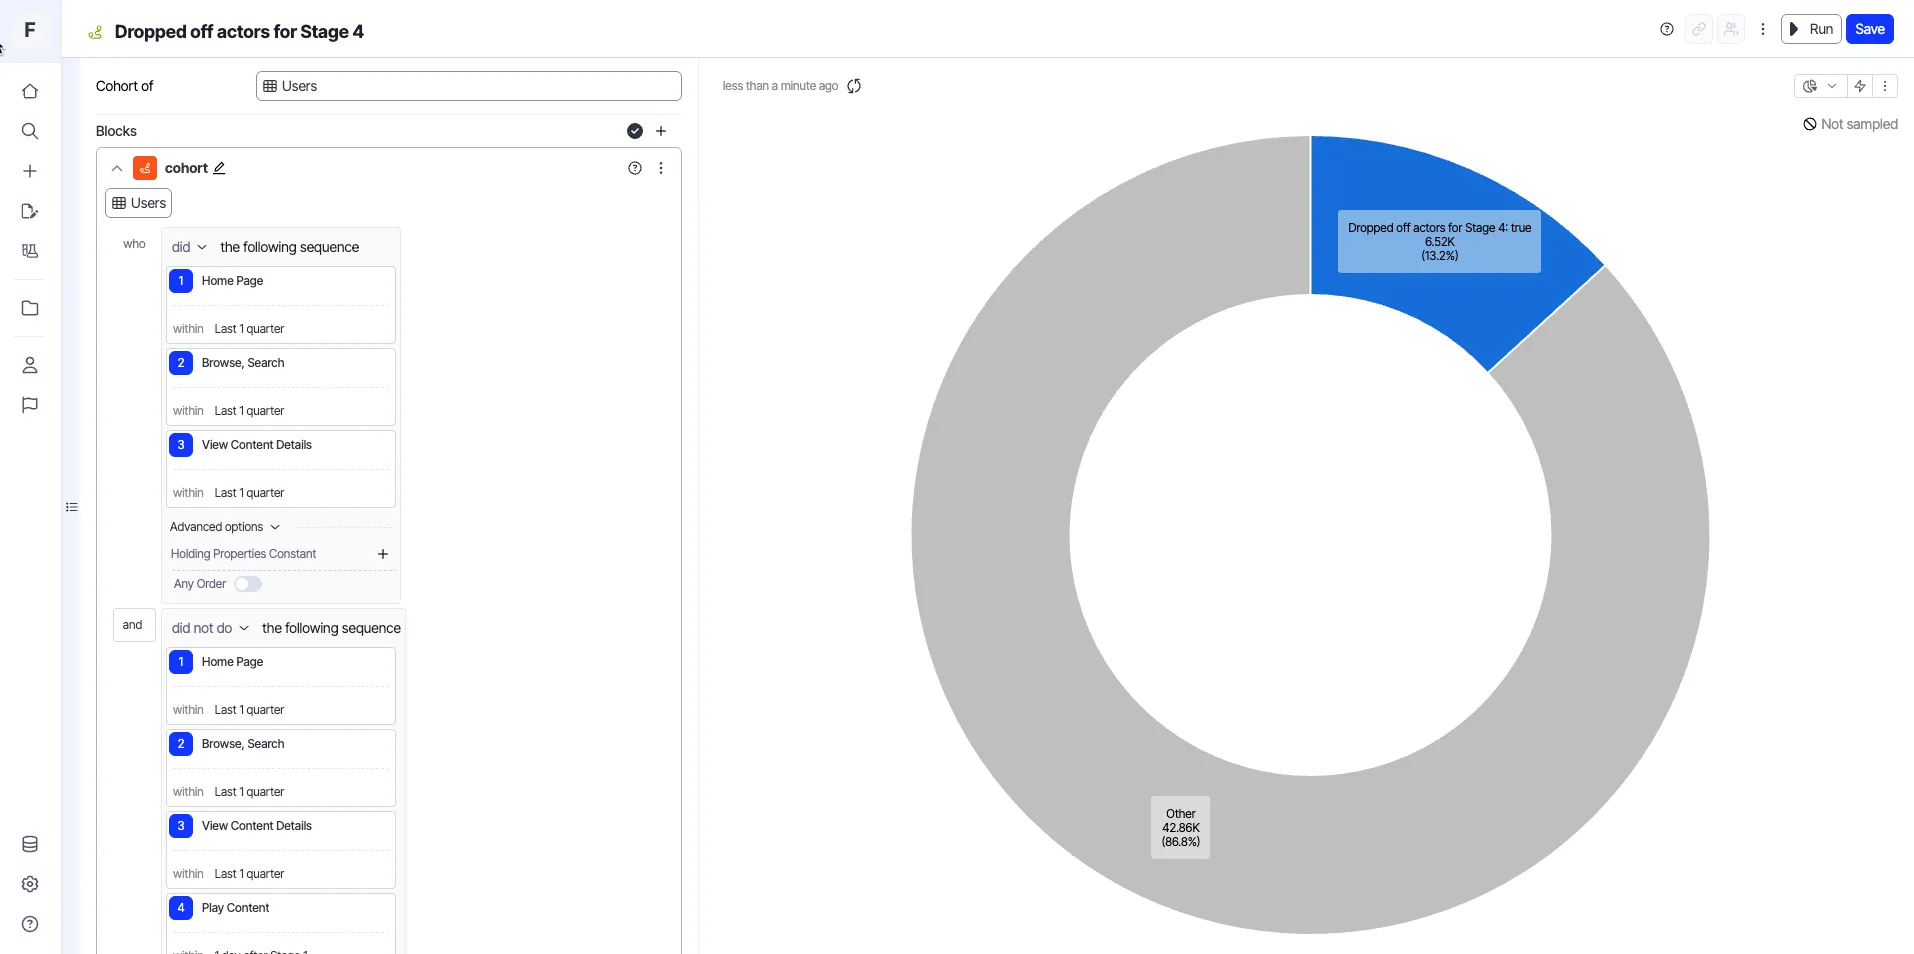The height and width of the screenshot is (954, 1914).
Task: Add a new block with plus icon
Action: (661, 131)
